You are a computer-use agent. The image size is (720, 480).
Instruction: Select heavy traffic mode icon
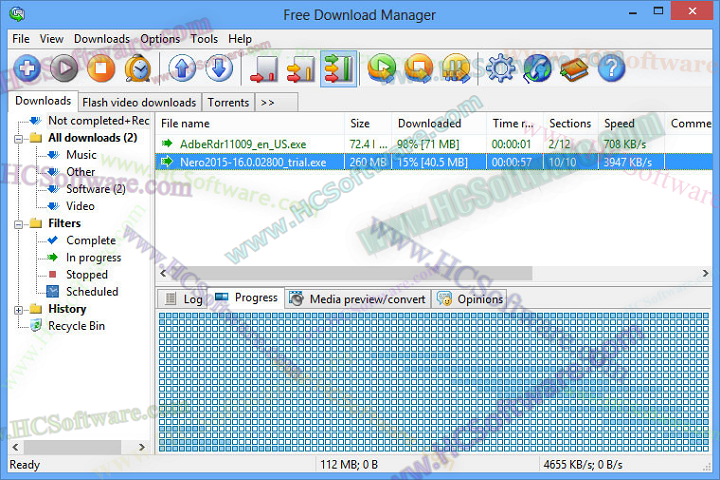coord(338,69)
